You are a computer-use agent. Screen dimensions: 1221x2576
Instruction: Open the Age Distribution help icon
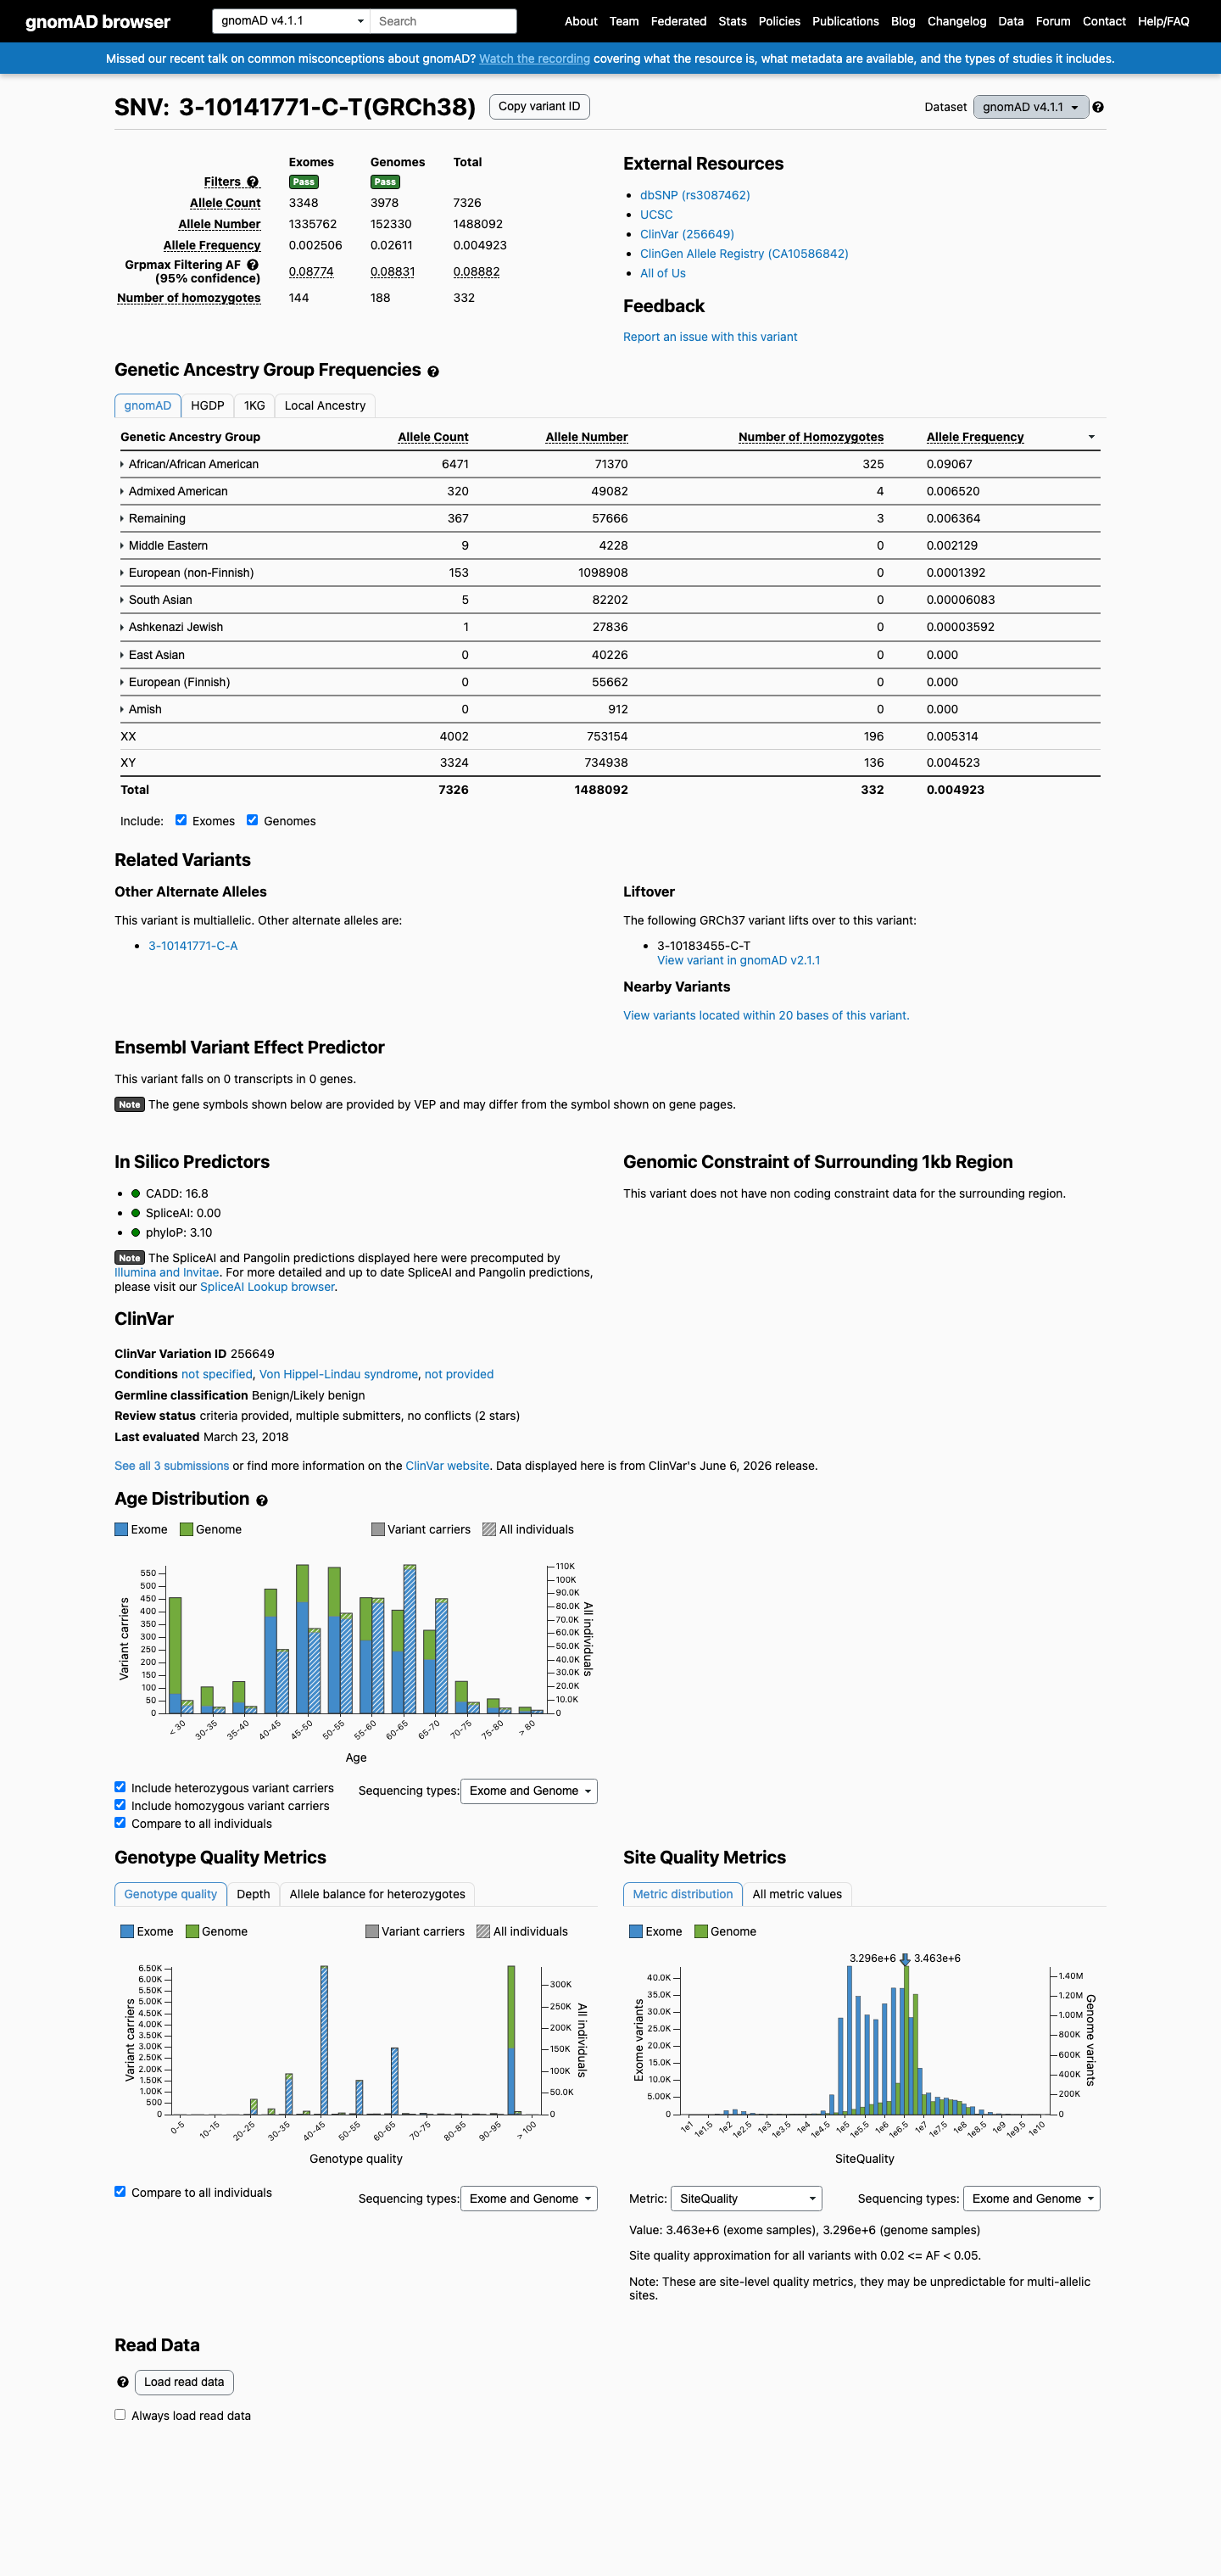pos(262,1501)
